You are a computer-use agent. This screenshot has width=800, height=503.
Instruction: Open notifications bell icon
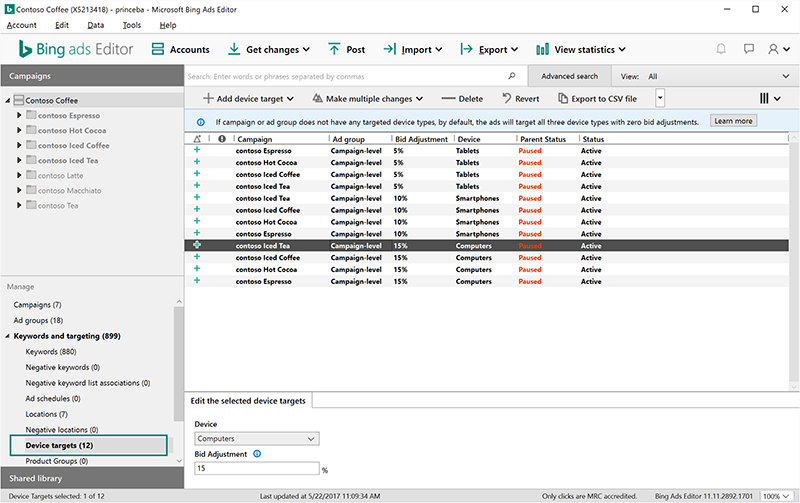click(x=721, y=49)
